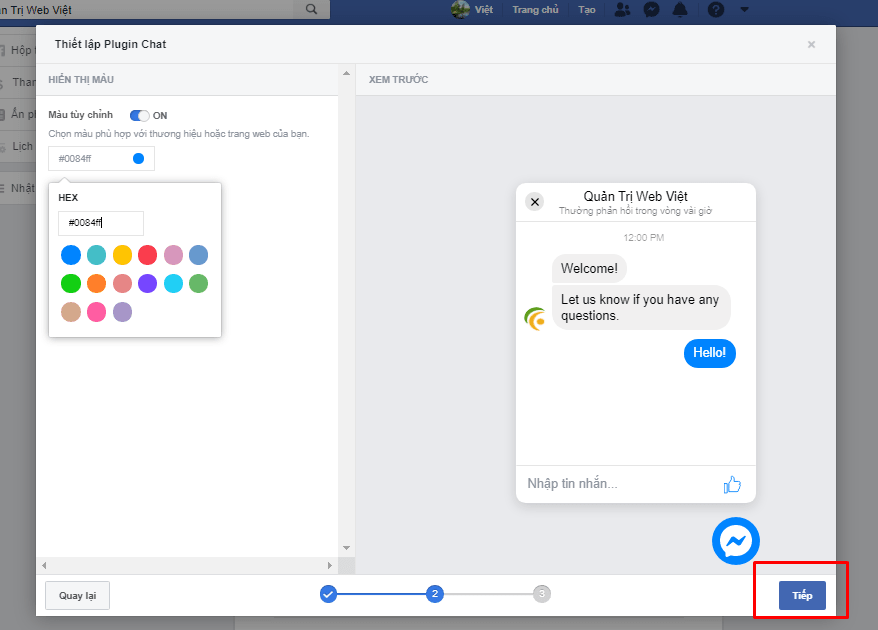Open the Việt profile avatar in the top bar
This screenshot has height=630, width=878.
460,10
